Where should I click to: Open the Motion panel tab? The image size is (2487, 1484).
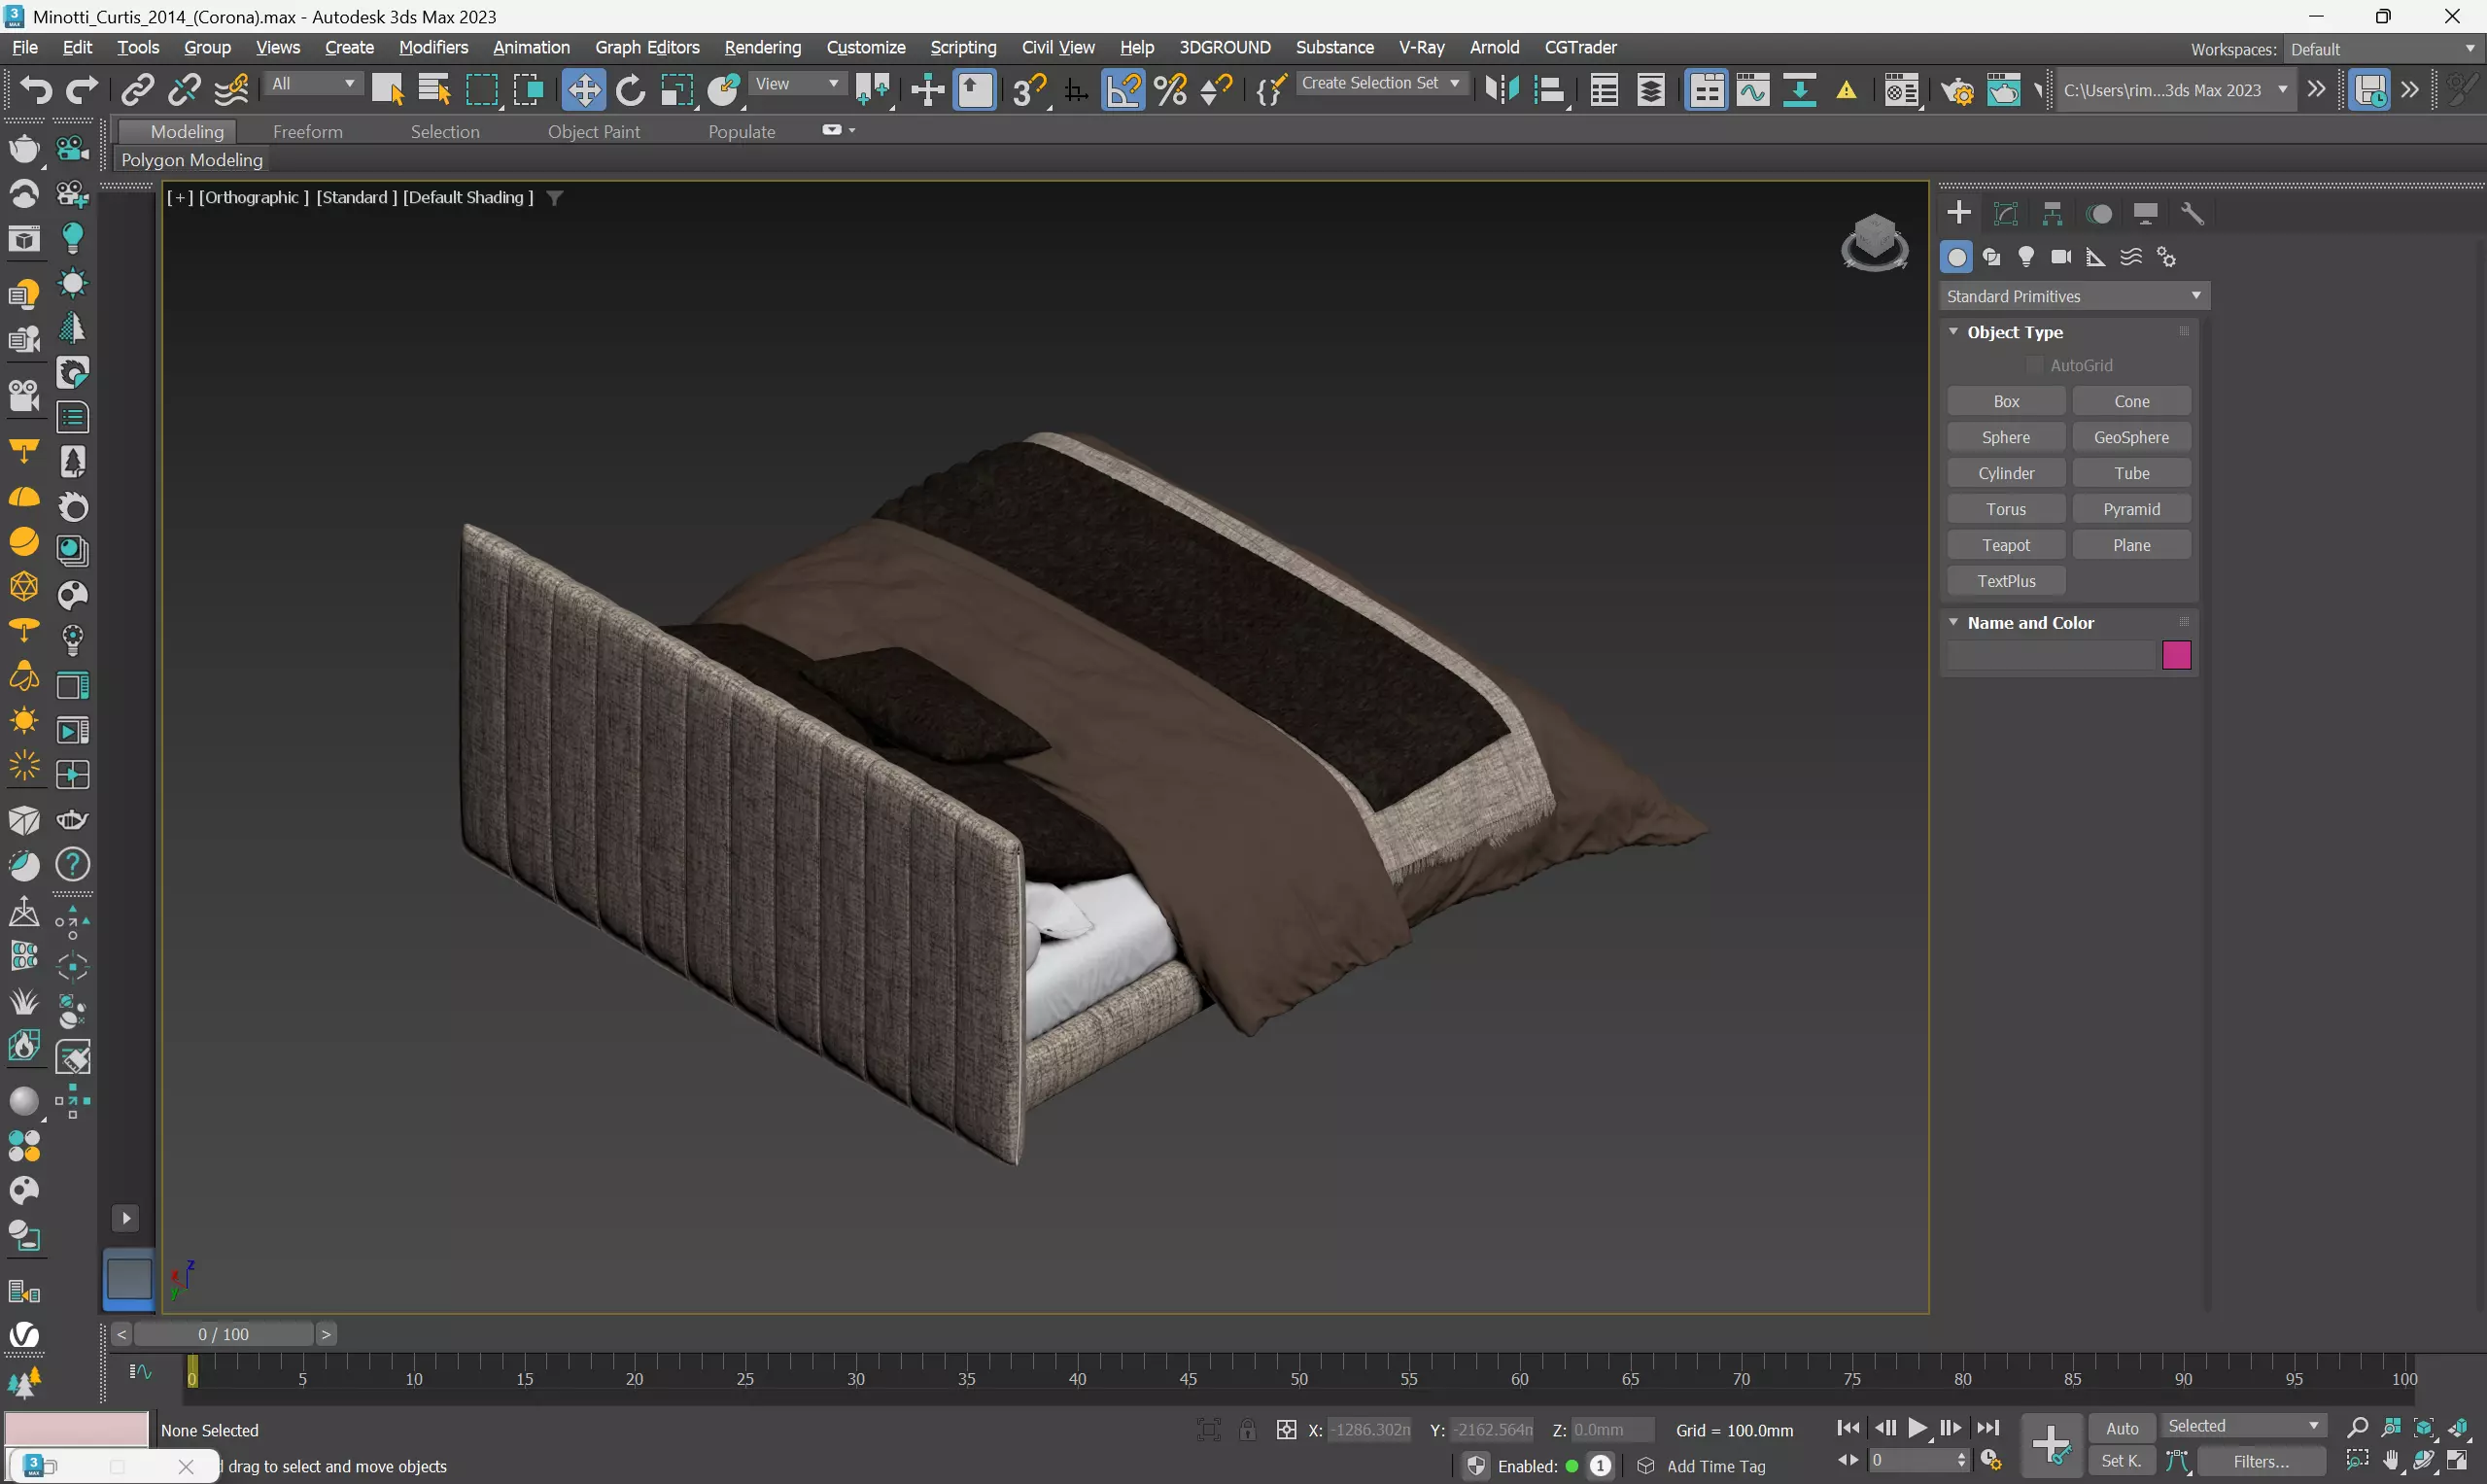pyautogui.click(x=2100, y=213)
